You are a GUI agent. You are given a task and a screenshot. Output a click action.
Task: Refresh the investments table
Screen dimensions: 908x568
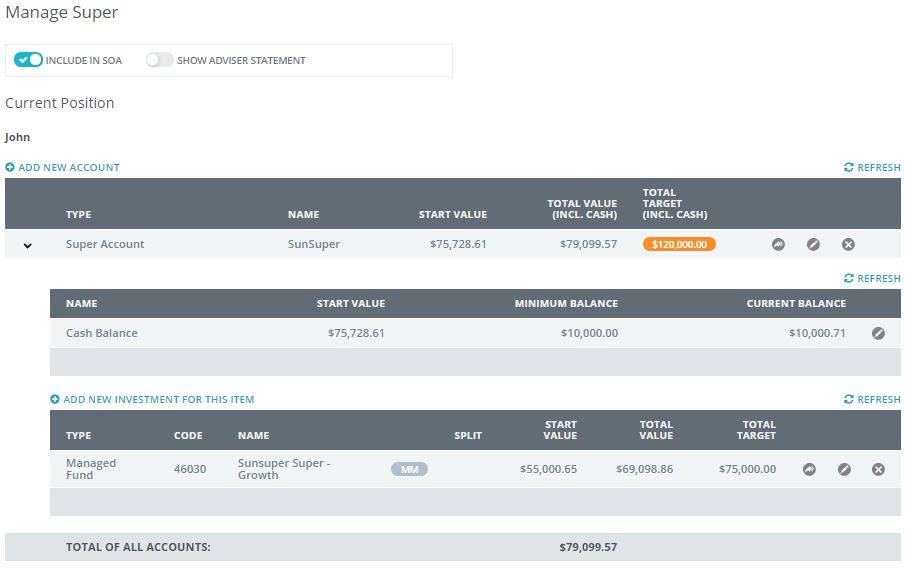click(872, 400)
